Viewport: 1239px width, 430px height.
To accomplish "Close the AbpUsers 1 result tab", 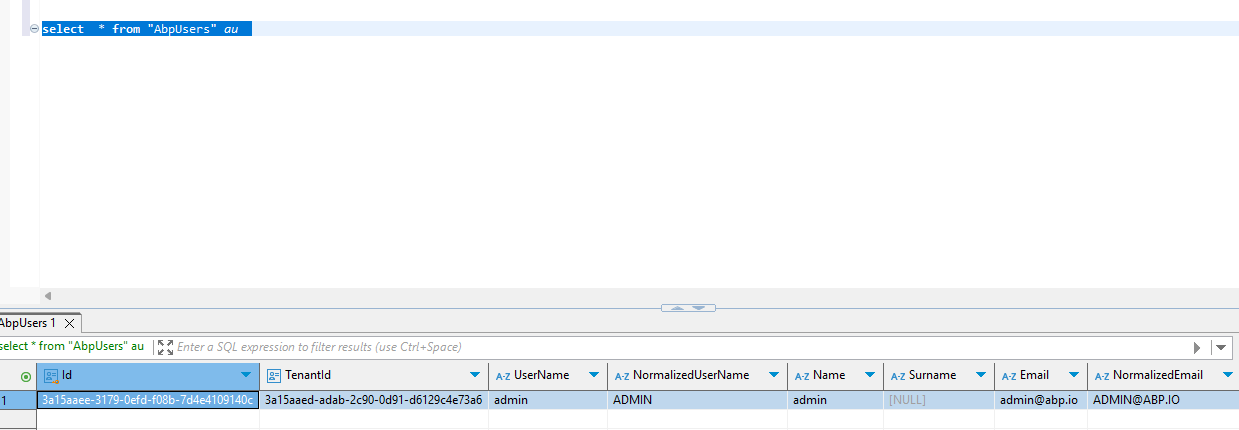I will pos(69,324).
